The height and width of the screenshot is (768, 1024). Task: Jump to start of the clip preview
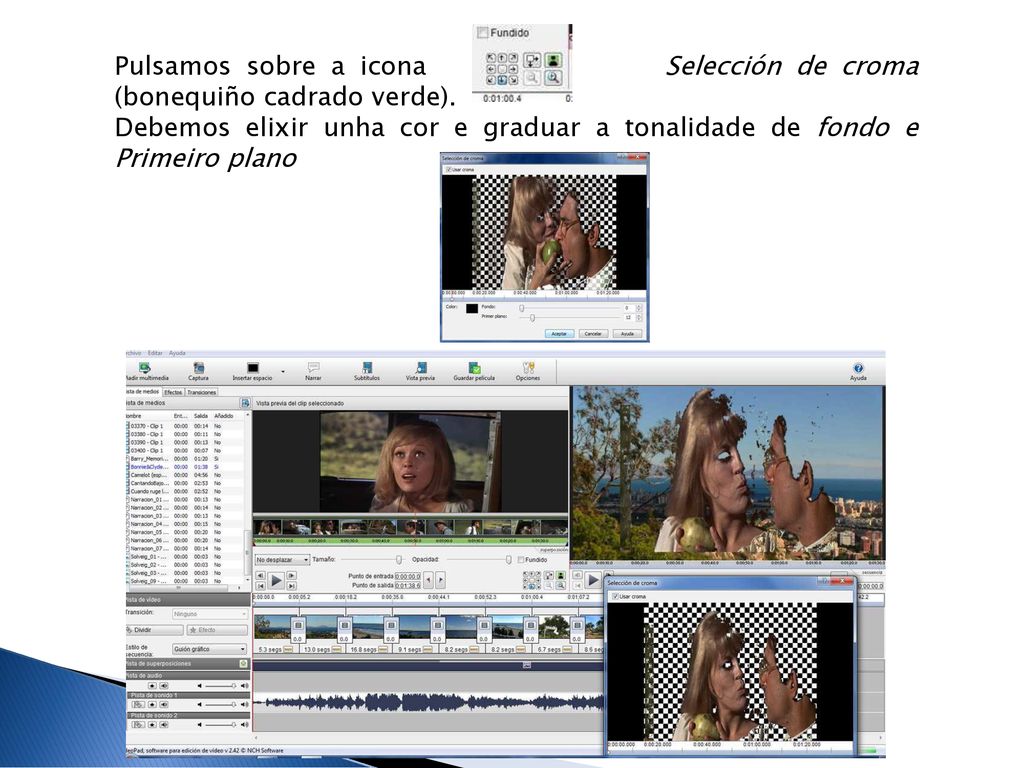260,586
